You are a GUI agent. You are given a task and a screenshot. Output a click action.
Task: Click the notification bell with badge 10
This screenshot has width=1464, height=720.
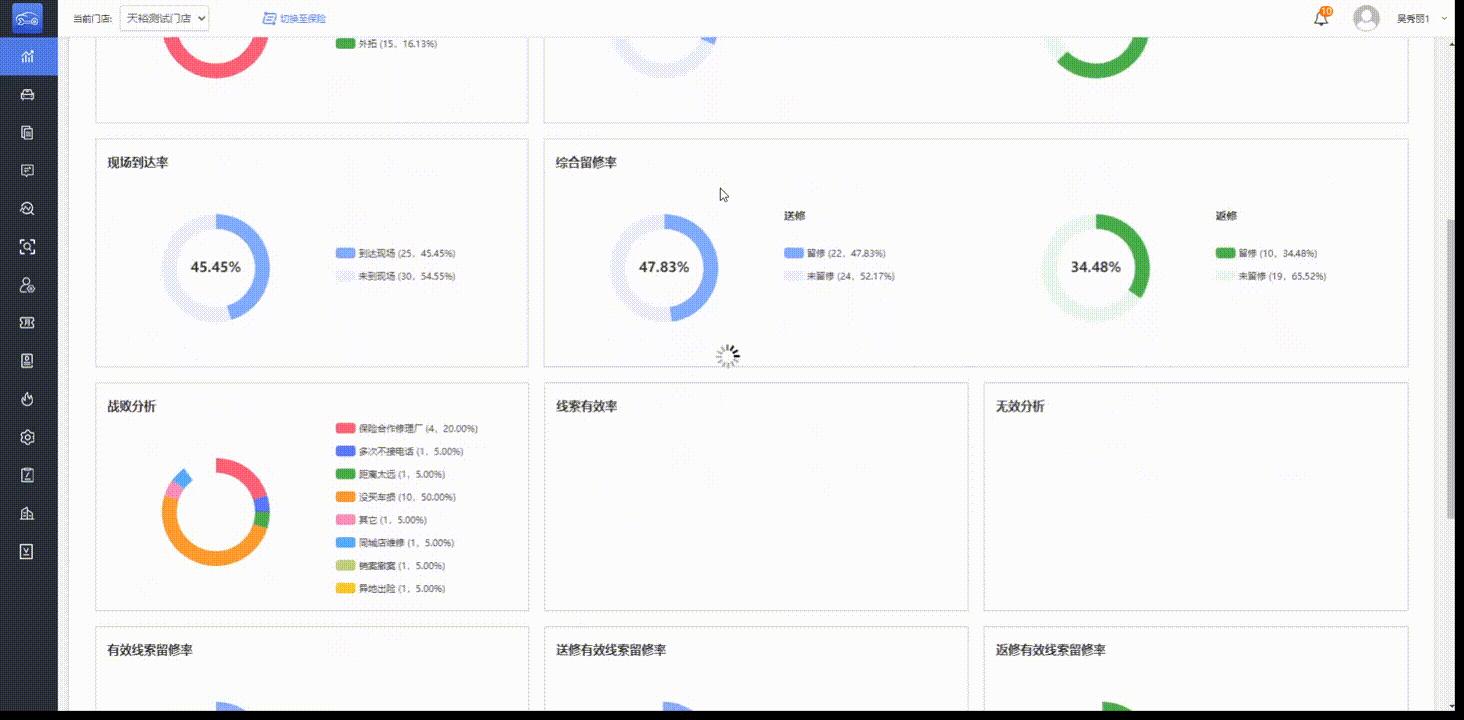coord(1319,17)
